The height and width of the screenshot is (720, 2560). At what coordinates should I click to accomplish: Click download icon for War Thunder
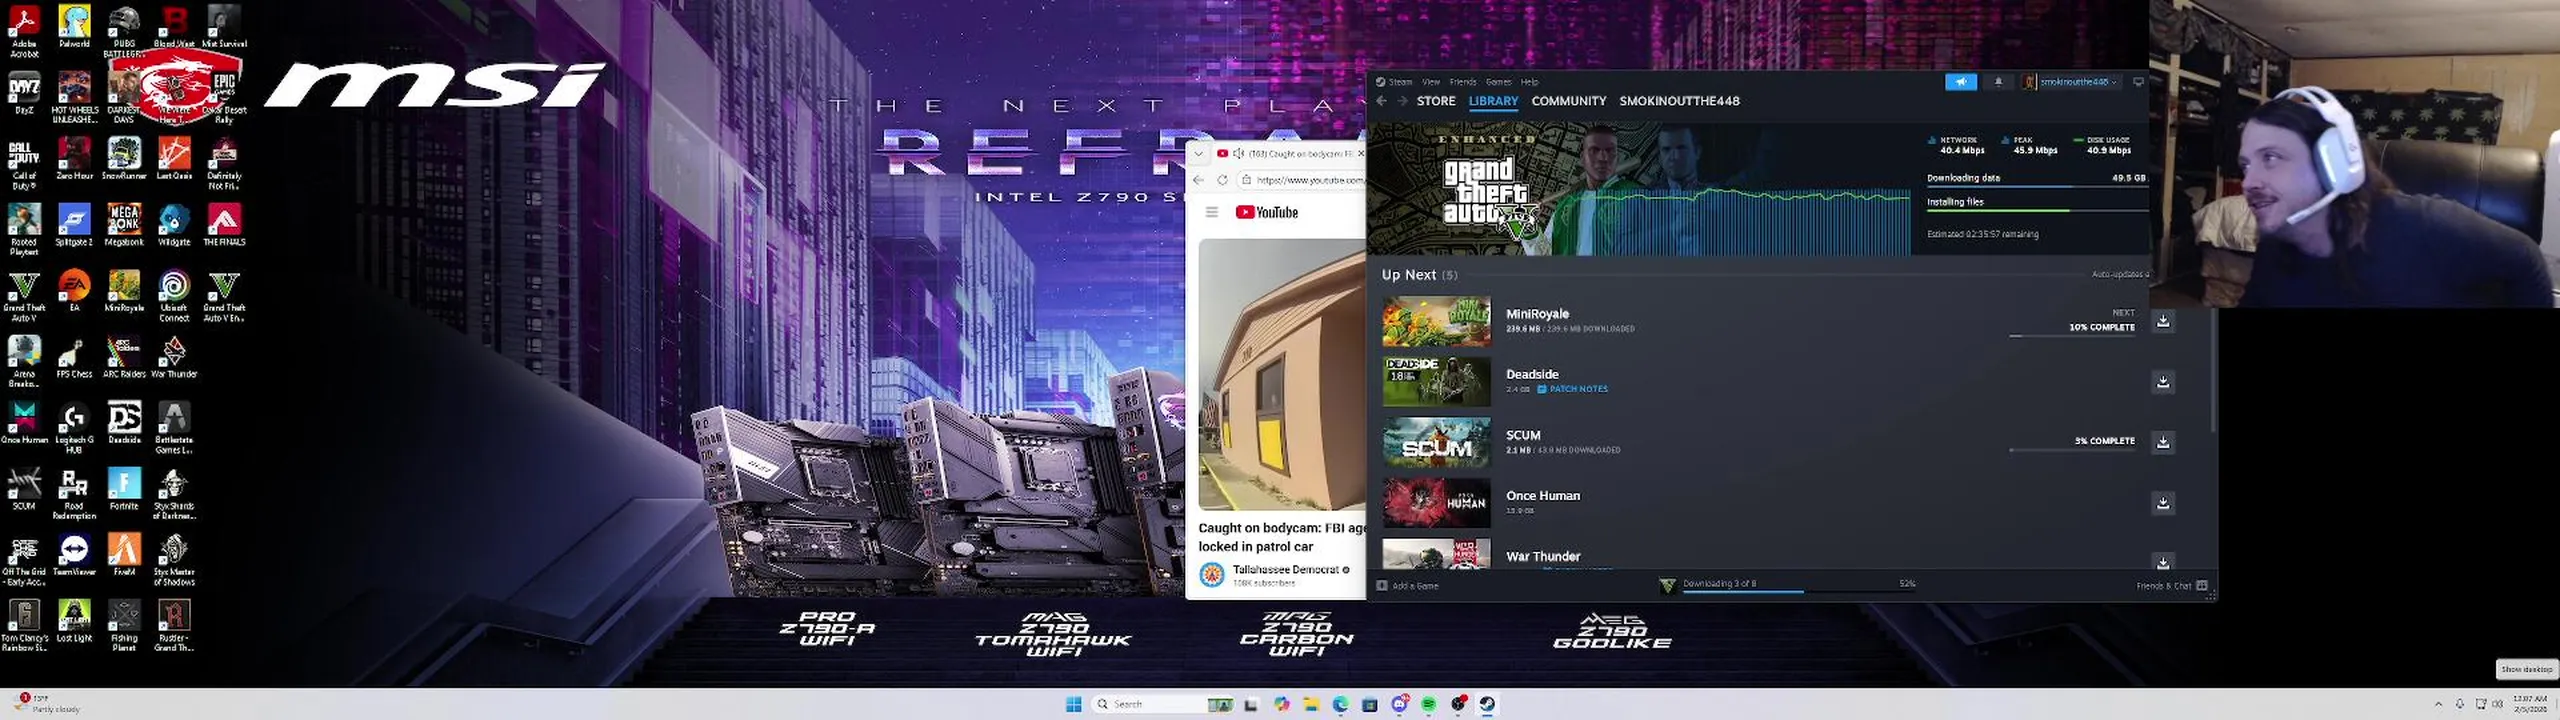tap(2163, 562)
